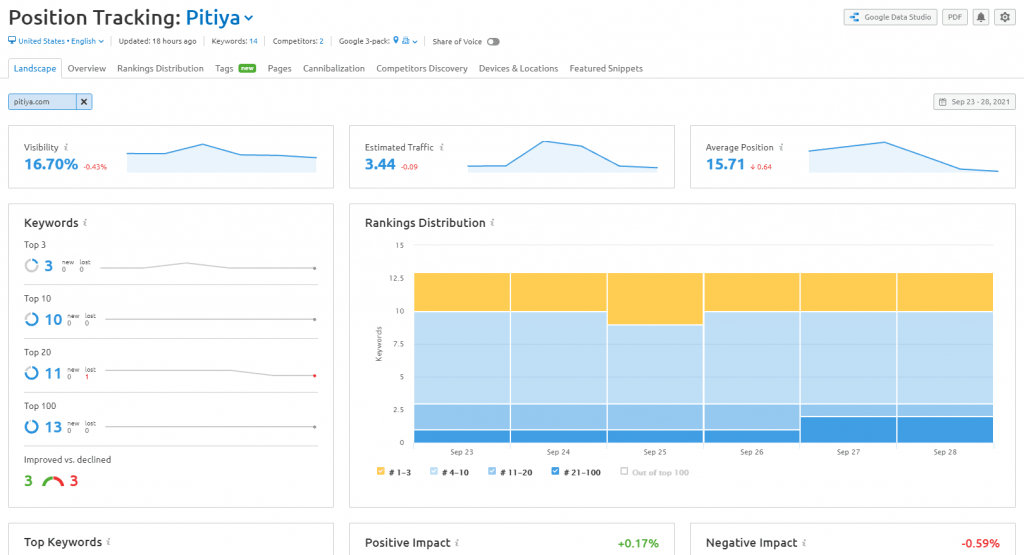
Task: Open settings gear icon
Action: 1005,17
